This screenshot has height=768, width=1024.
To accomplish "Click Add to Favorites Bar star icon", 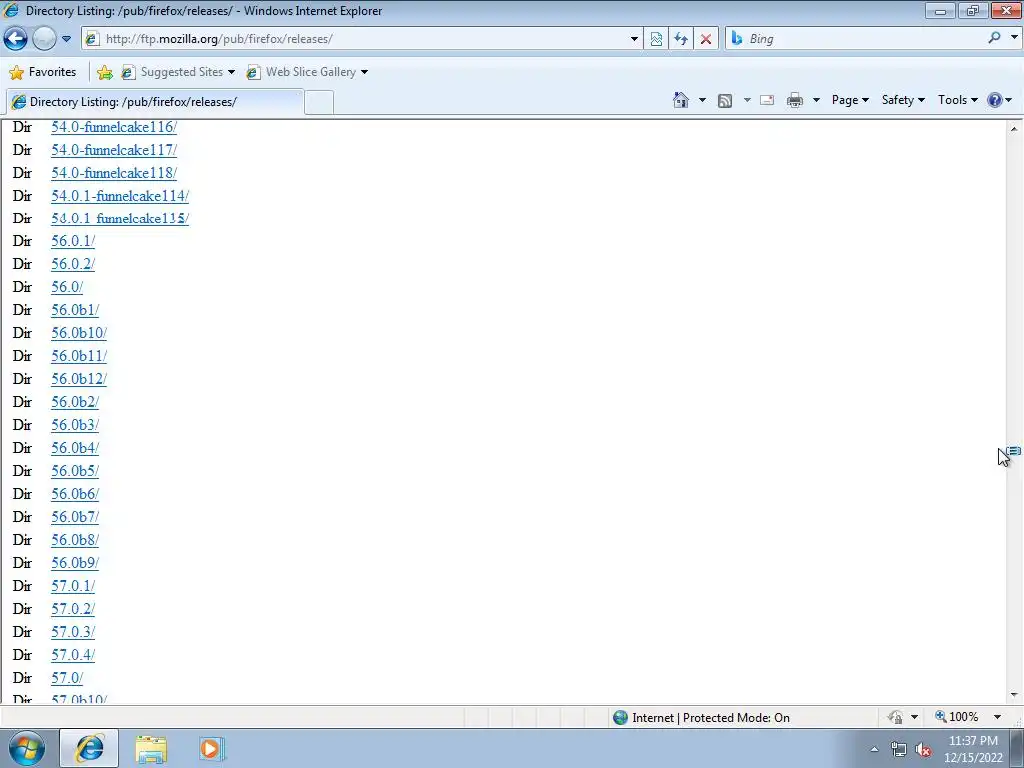I will click(x=104, y=72).
